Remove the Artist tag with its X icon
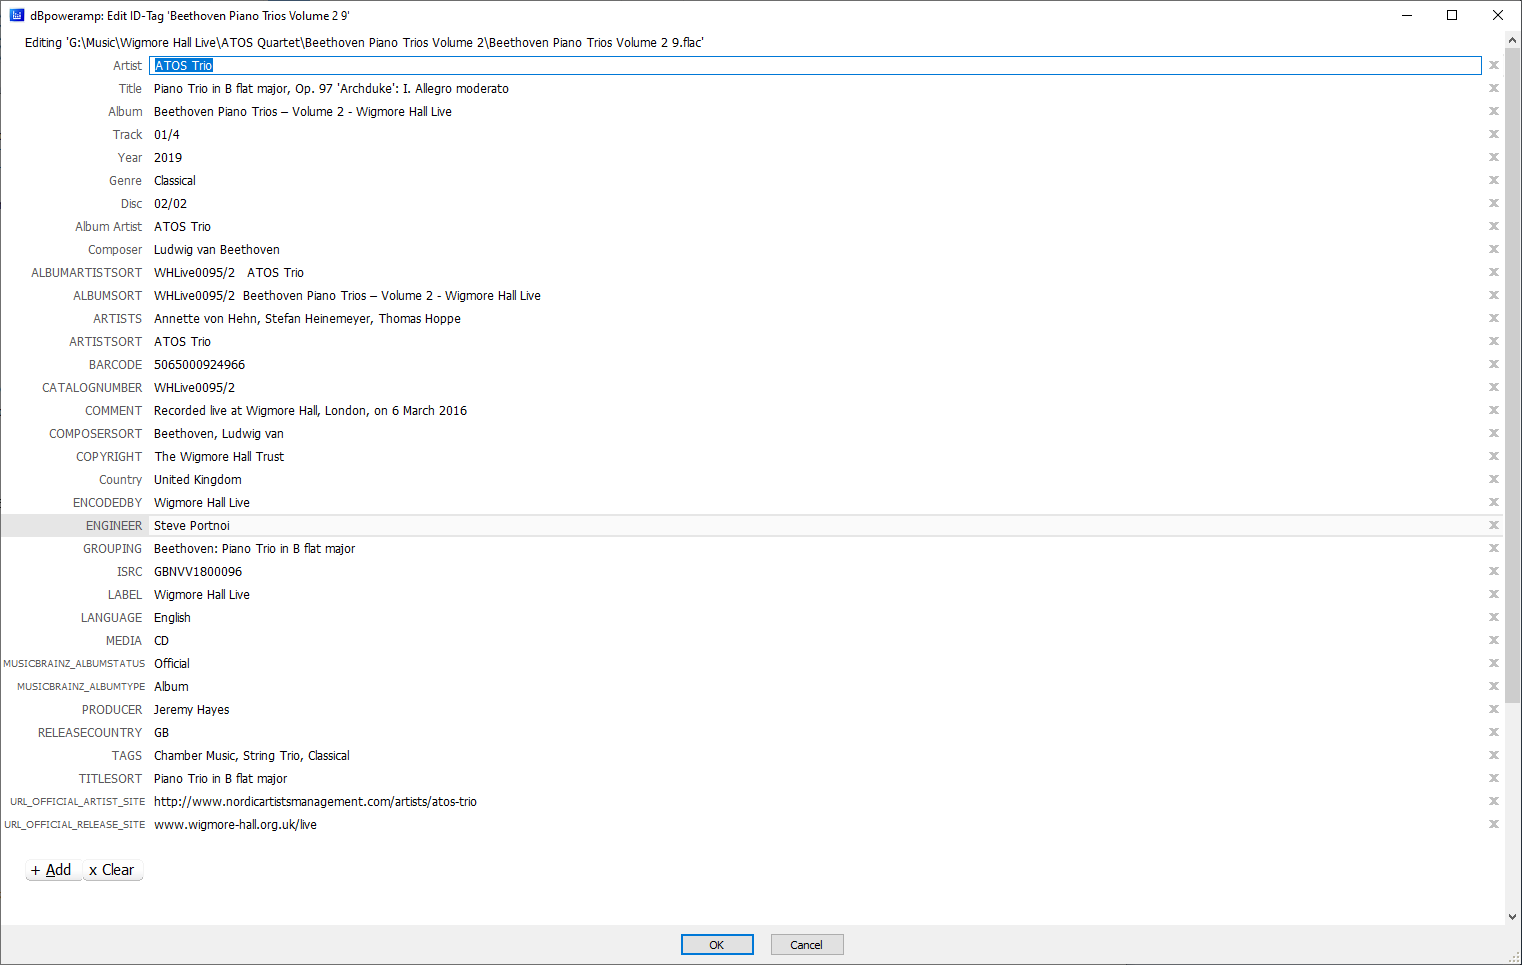This screenshot has height=965, width=1522. tap(1493, 65)
